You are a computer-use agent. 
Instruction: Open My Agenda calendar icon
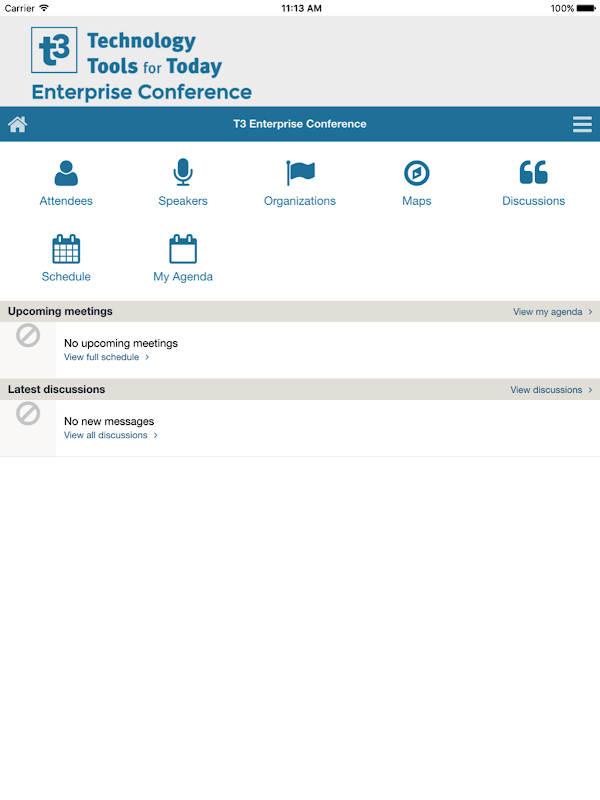click(183, 248)
